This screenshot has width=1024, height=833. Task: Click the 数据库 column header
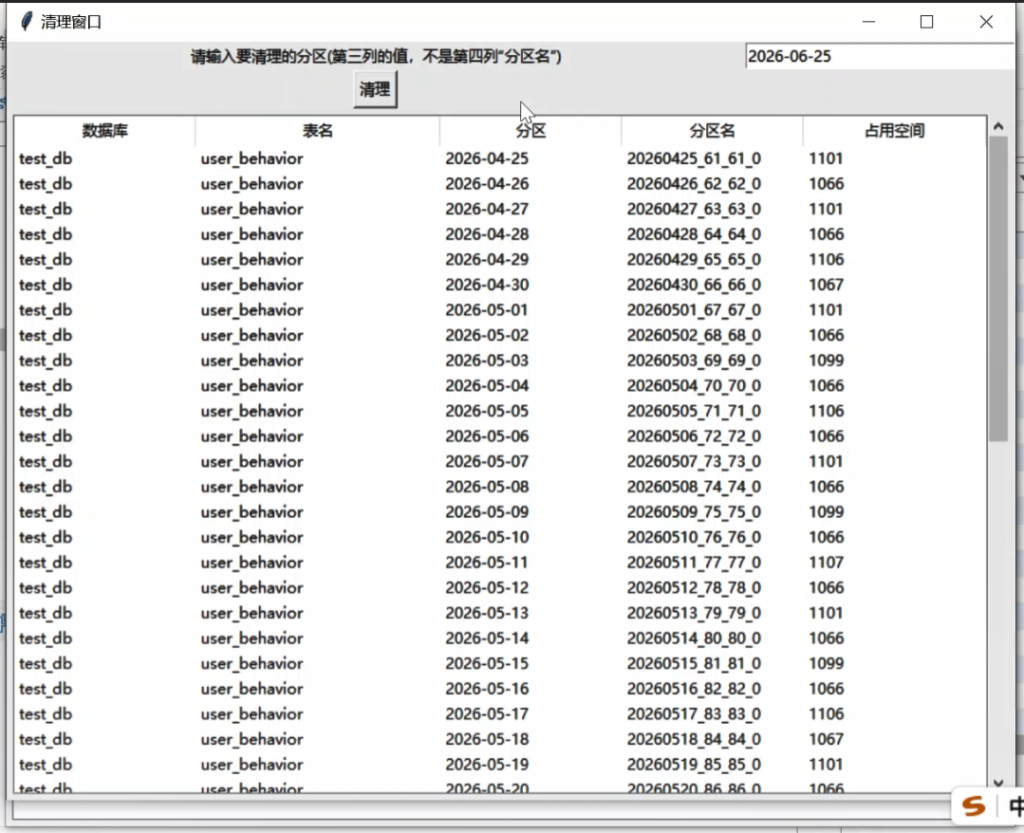tap(104, 131)
